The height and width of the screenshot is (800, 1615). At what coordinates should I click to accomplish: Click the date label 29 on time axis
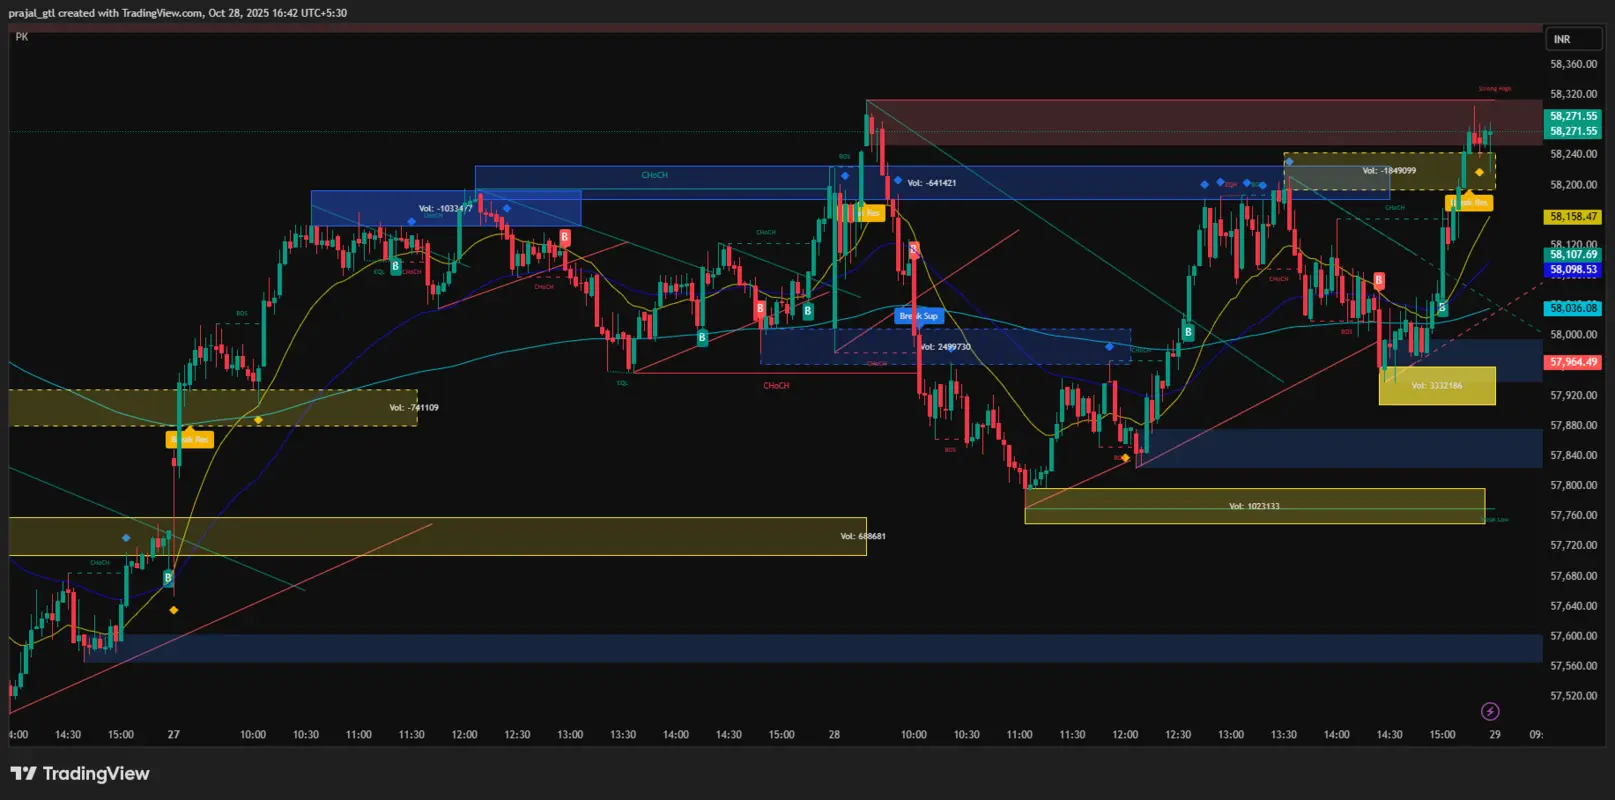[x=1495, y=735]
